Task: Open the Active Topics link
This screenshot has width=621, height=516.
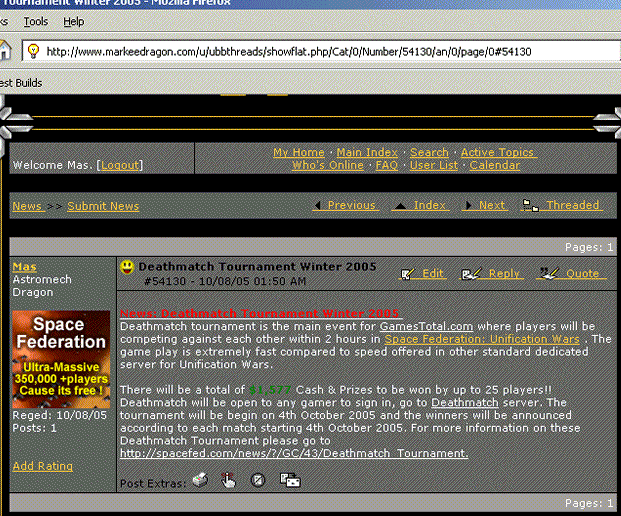Action: tap(498, 152)
